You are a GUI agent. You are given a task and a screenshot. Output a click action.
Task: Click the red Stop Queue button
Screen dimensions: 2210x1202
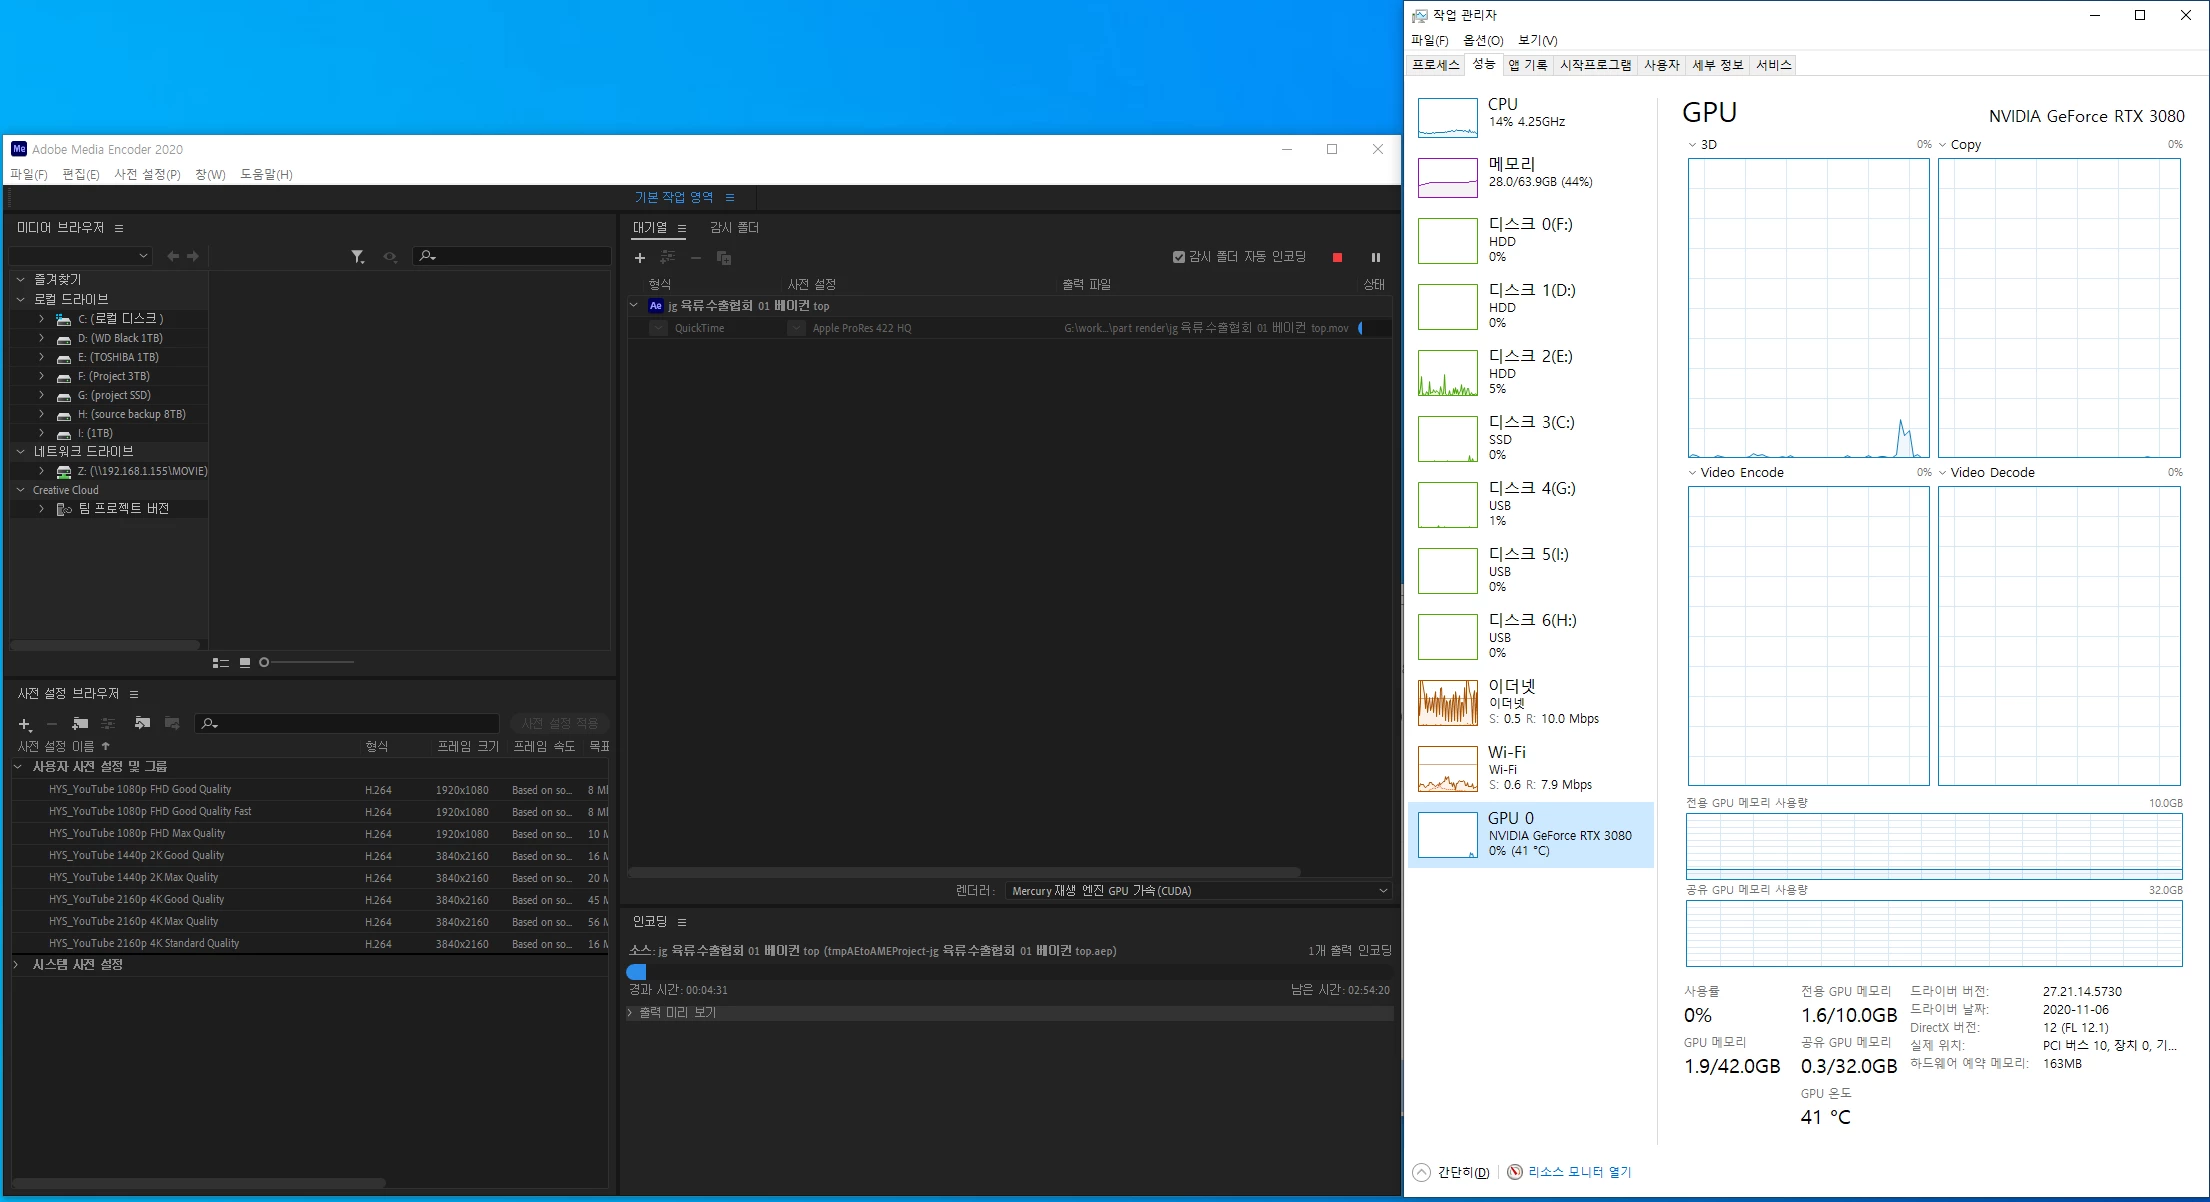point(1337,258)
